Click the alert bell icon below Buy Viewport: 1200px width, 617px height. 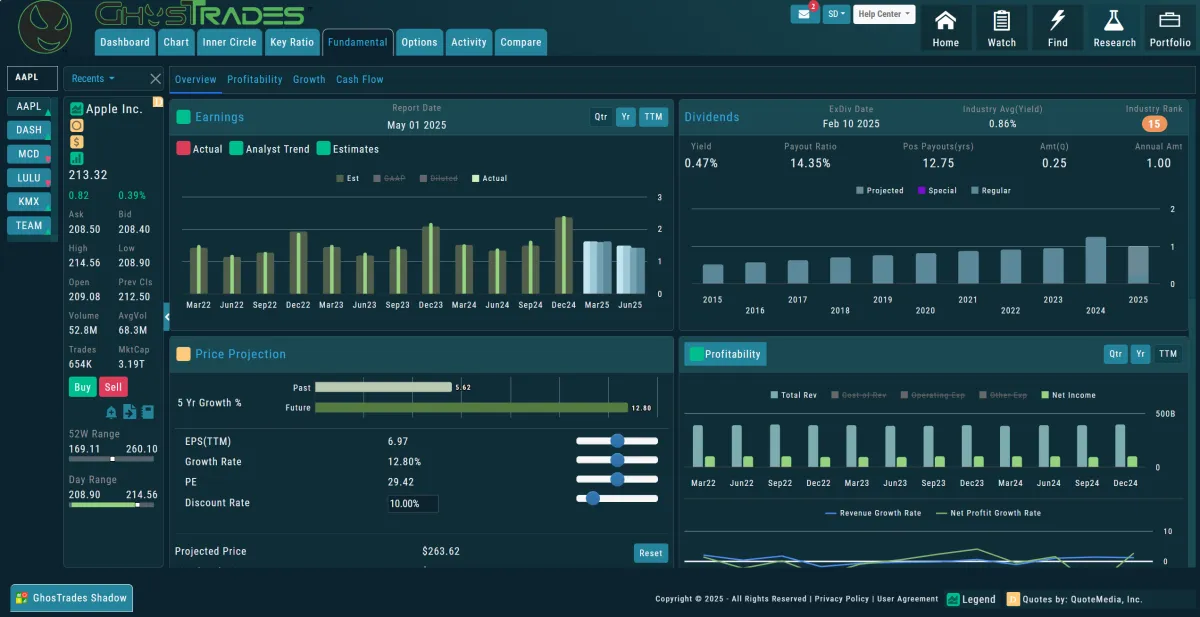click(x=111, y=412)
